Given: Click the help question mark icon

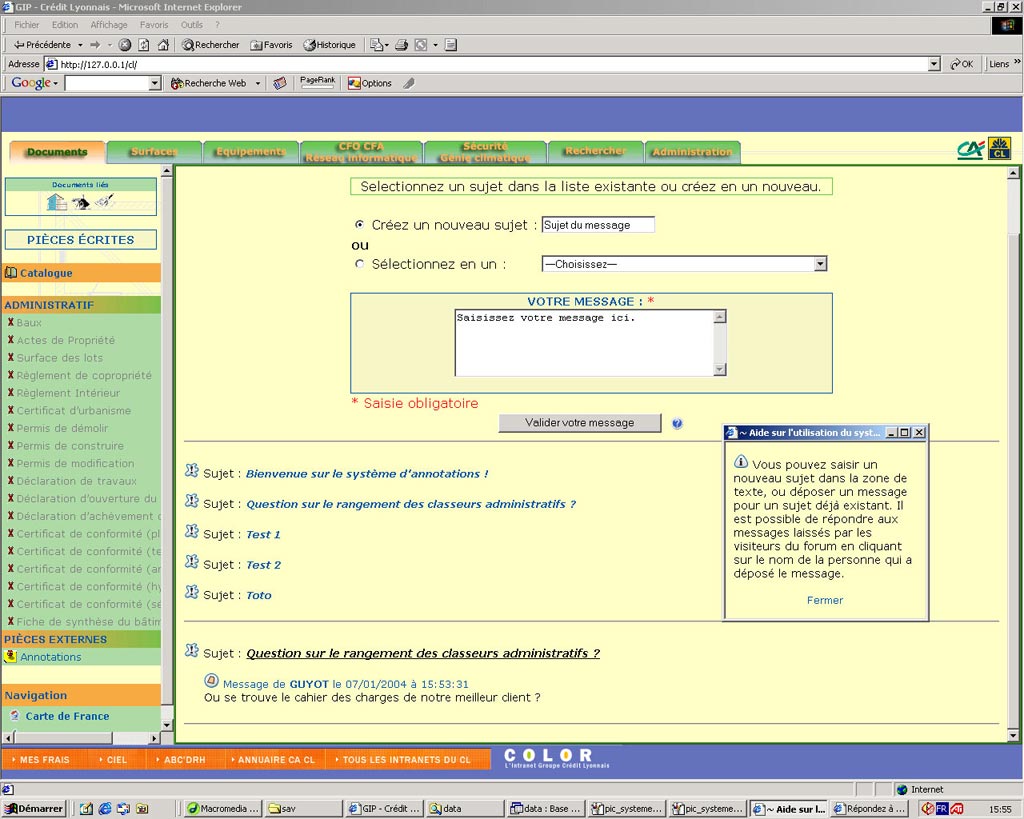Looking at the screenshot, I should pos(677,423).
